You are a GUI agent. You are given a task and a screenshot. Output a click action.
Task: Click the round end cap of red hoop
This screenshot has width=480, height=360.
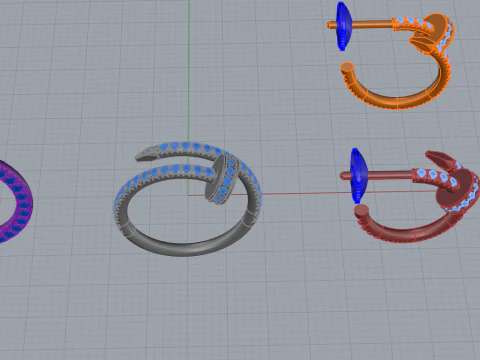pos(361,211)
